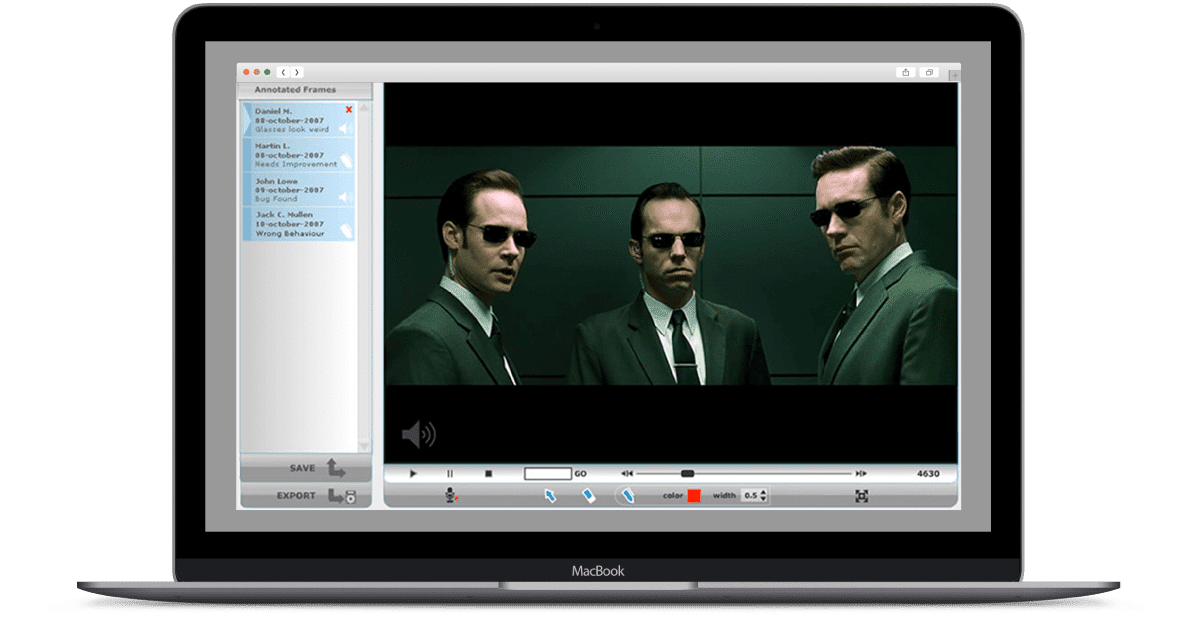Step forward one frame with the forward icon
The width and height of the screenshot is (1200, 620).
[x=860, y=474]
